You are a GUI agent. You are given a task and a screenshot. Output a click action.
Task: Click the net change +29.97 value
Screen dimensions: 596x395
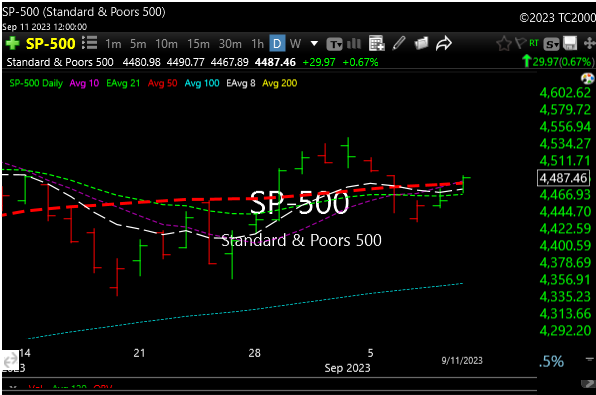319,62
